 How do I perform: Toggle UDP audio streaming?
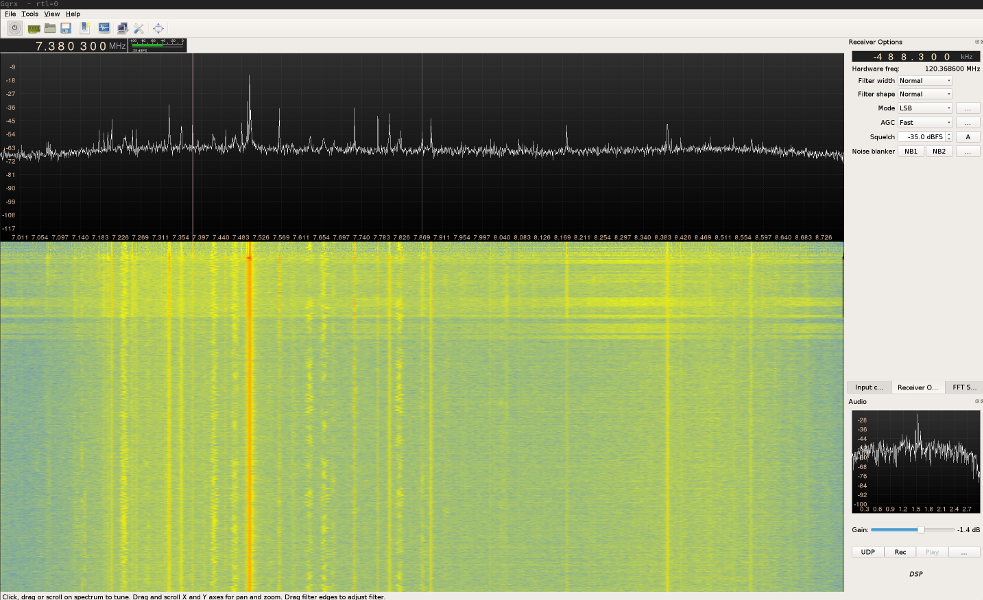[866, 551]
